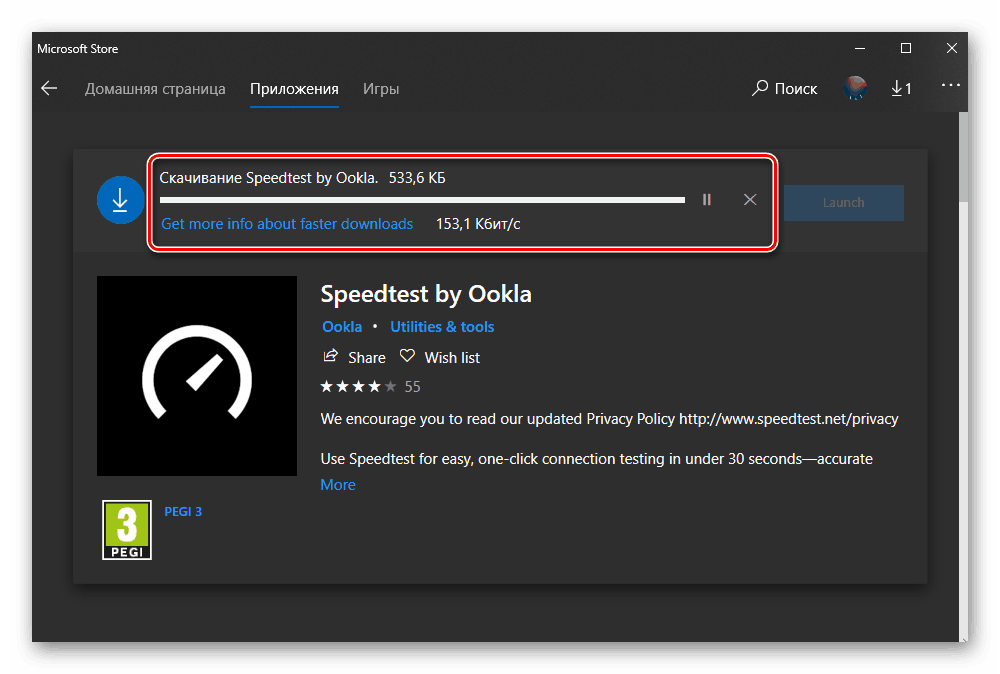
Task: Switch to Домашняя страница tab
Action: pos(155,89)
